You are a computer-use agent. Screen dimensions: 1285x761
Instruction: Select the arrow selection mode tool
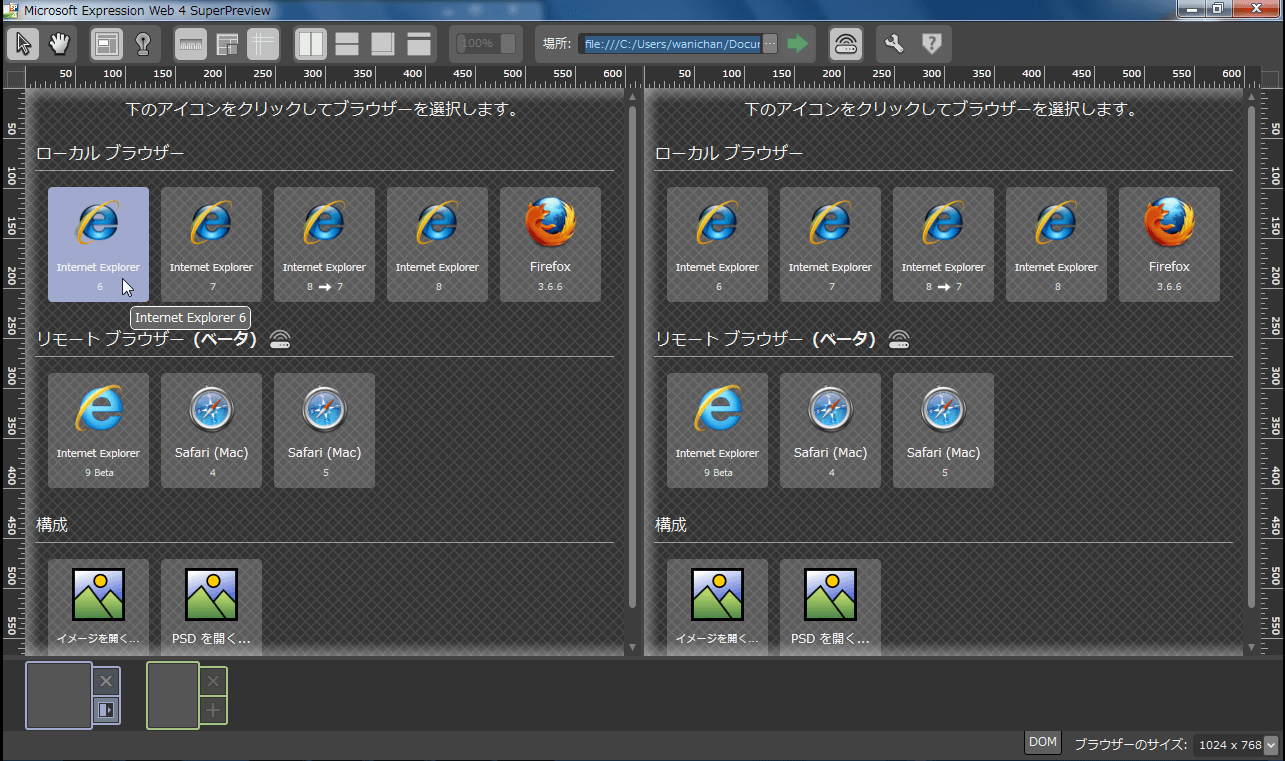pyautogui.click(x=25, y=44)
